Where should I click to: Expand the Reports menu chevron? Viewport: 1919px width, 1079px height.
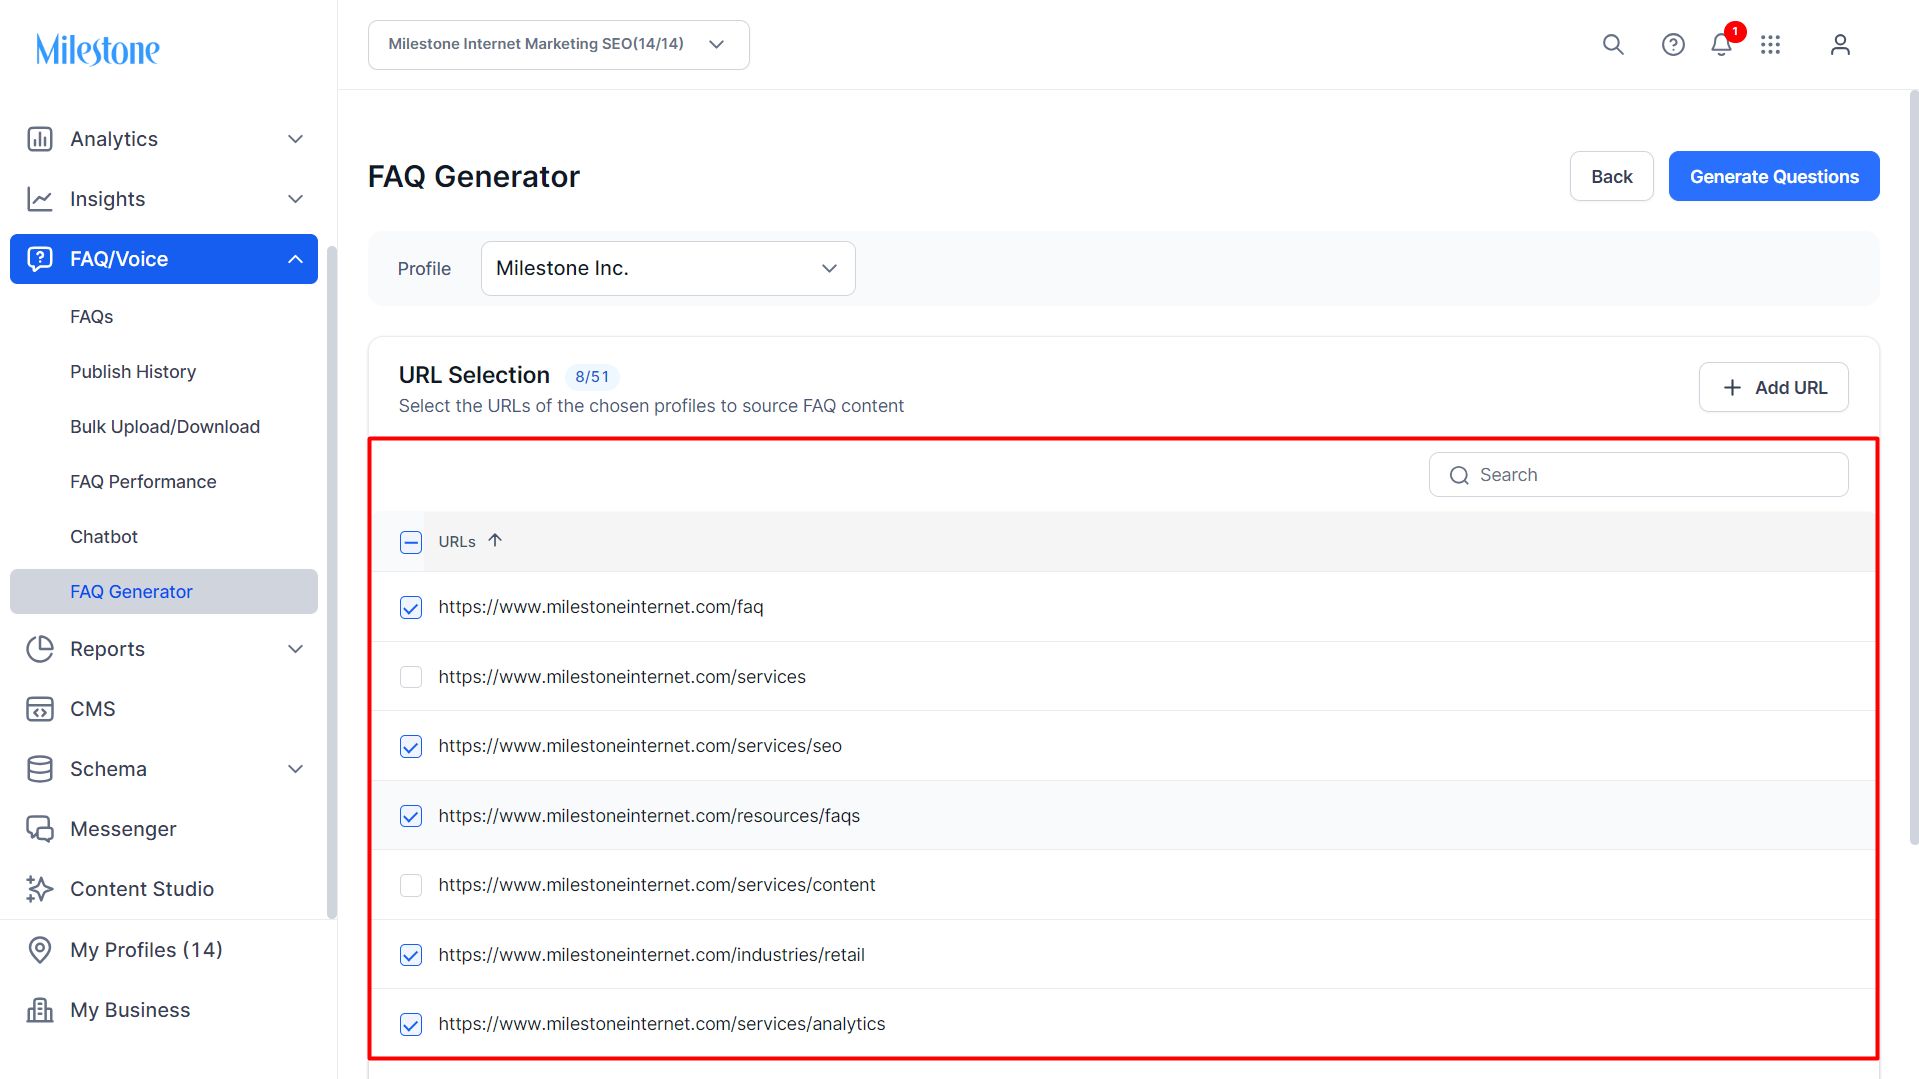[296, 649]
